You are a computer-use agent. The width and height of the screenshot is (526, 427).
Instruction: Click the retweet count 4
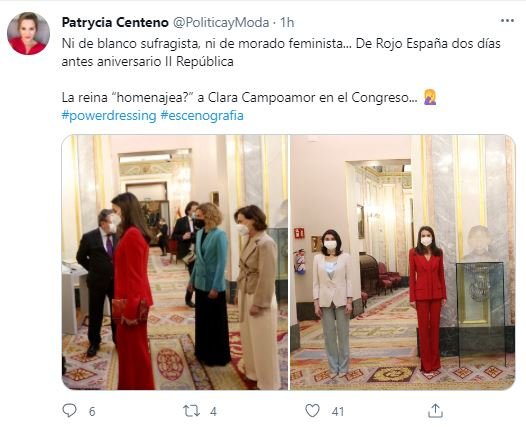click(x=213, y=411)
